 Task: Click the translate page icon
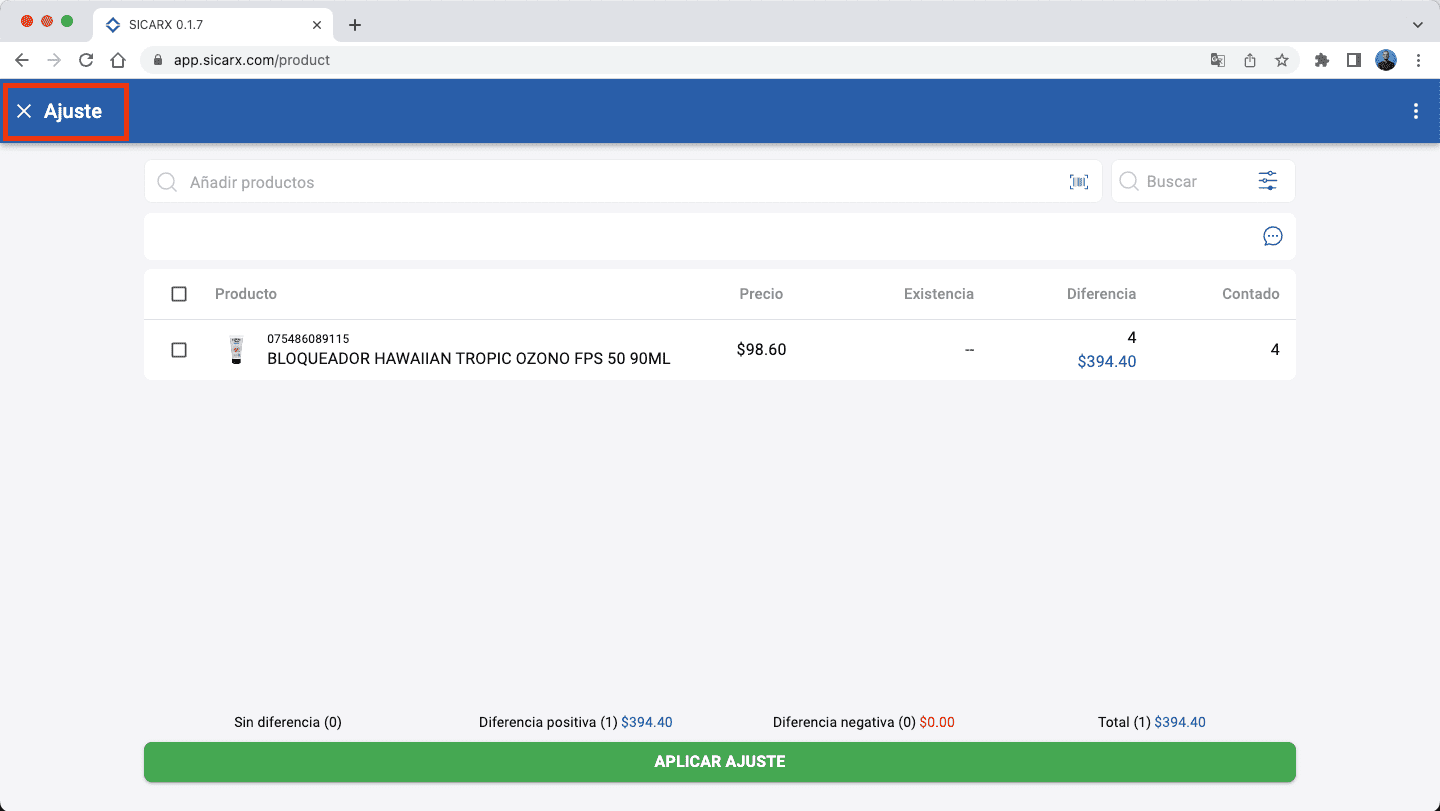[x=1217, y=60]
